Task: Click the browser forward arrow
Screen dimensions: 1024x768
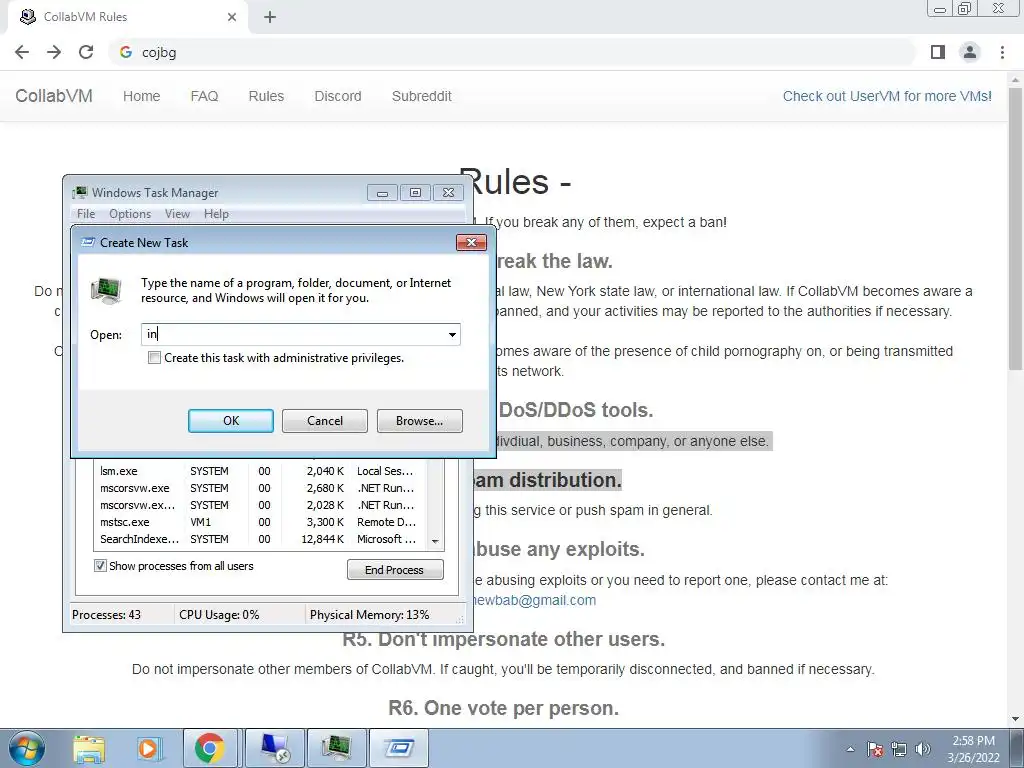Action: (54, 52)
